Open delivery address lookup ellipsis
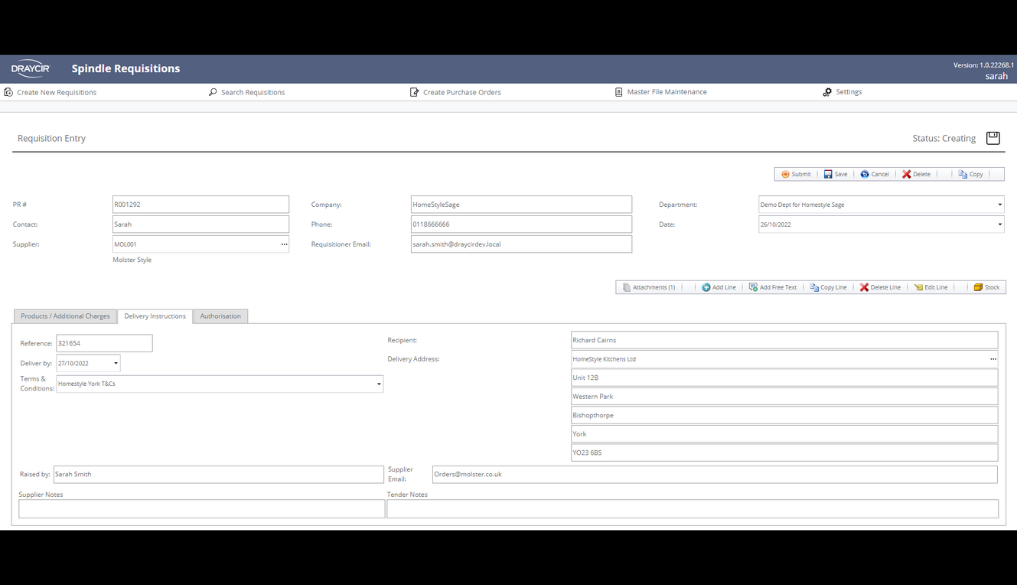This screenshot has width=1017, height=585. pyautogui.click(x=993, y=359)
